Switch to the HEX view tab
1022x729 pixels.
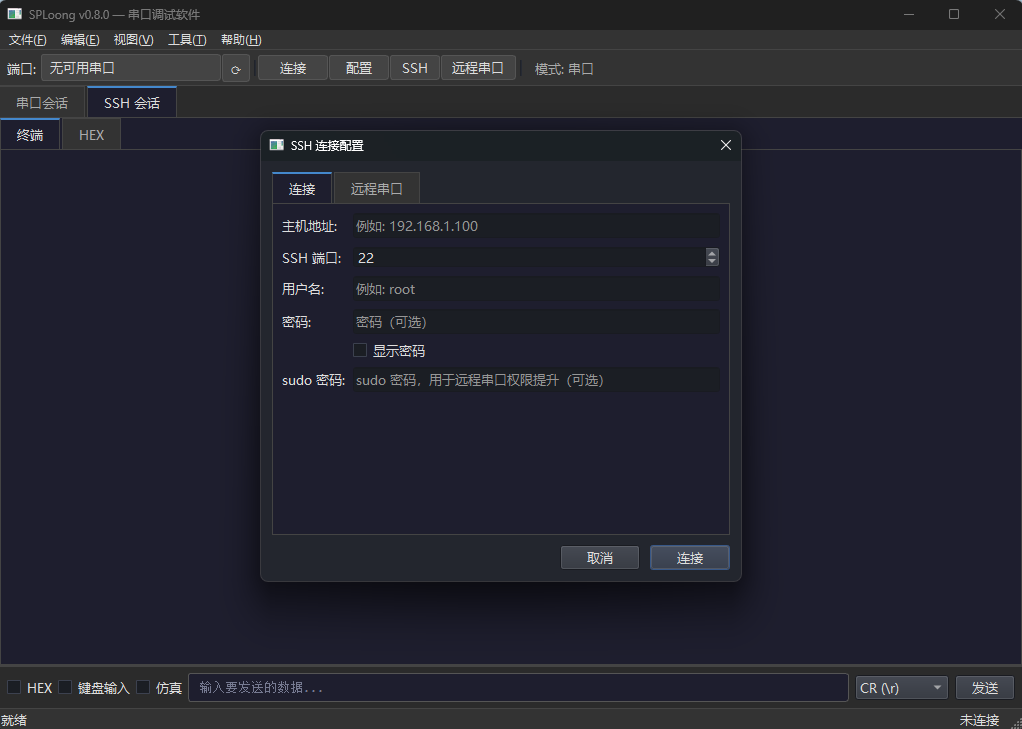click(x=91, y=135)
